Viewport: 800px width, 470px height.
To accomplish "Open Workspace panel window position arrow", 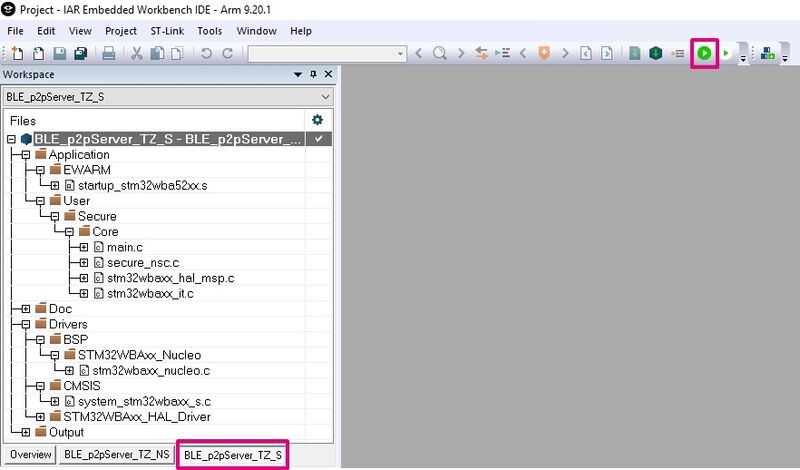I will point(298,75).
